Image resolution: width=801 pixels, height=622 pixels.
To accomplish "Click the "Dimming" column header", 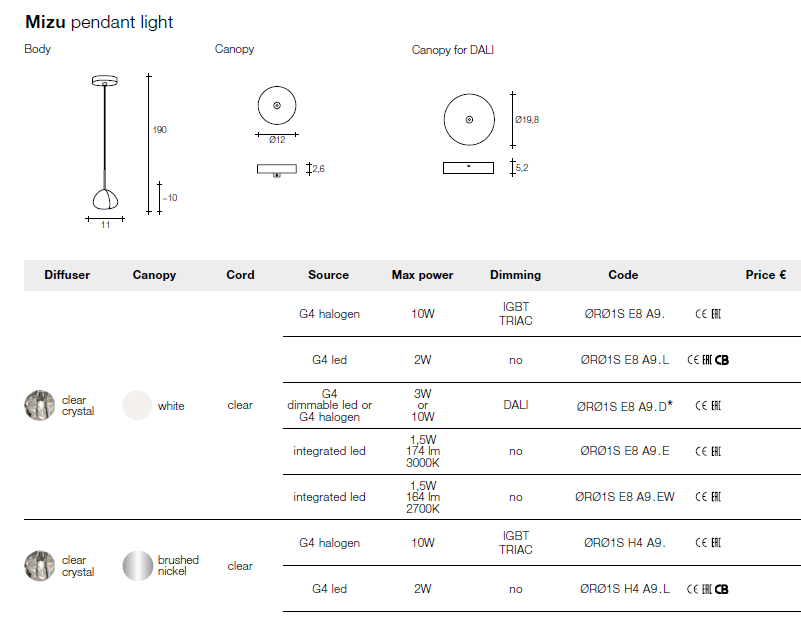I will tap(515, 275).
